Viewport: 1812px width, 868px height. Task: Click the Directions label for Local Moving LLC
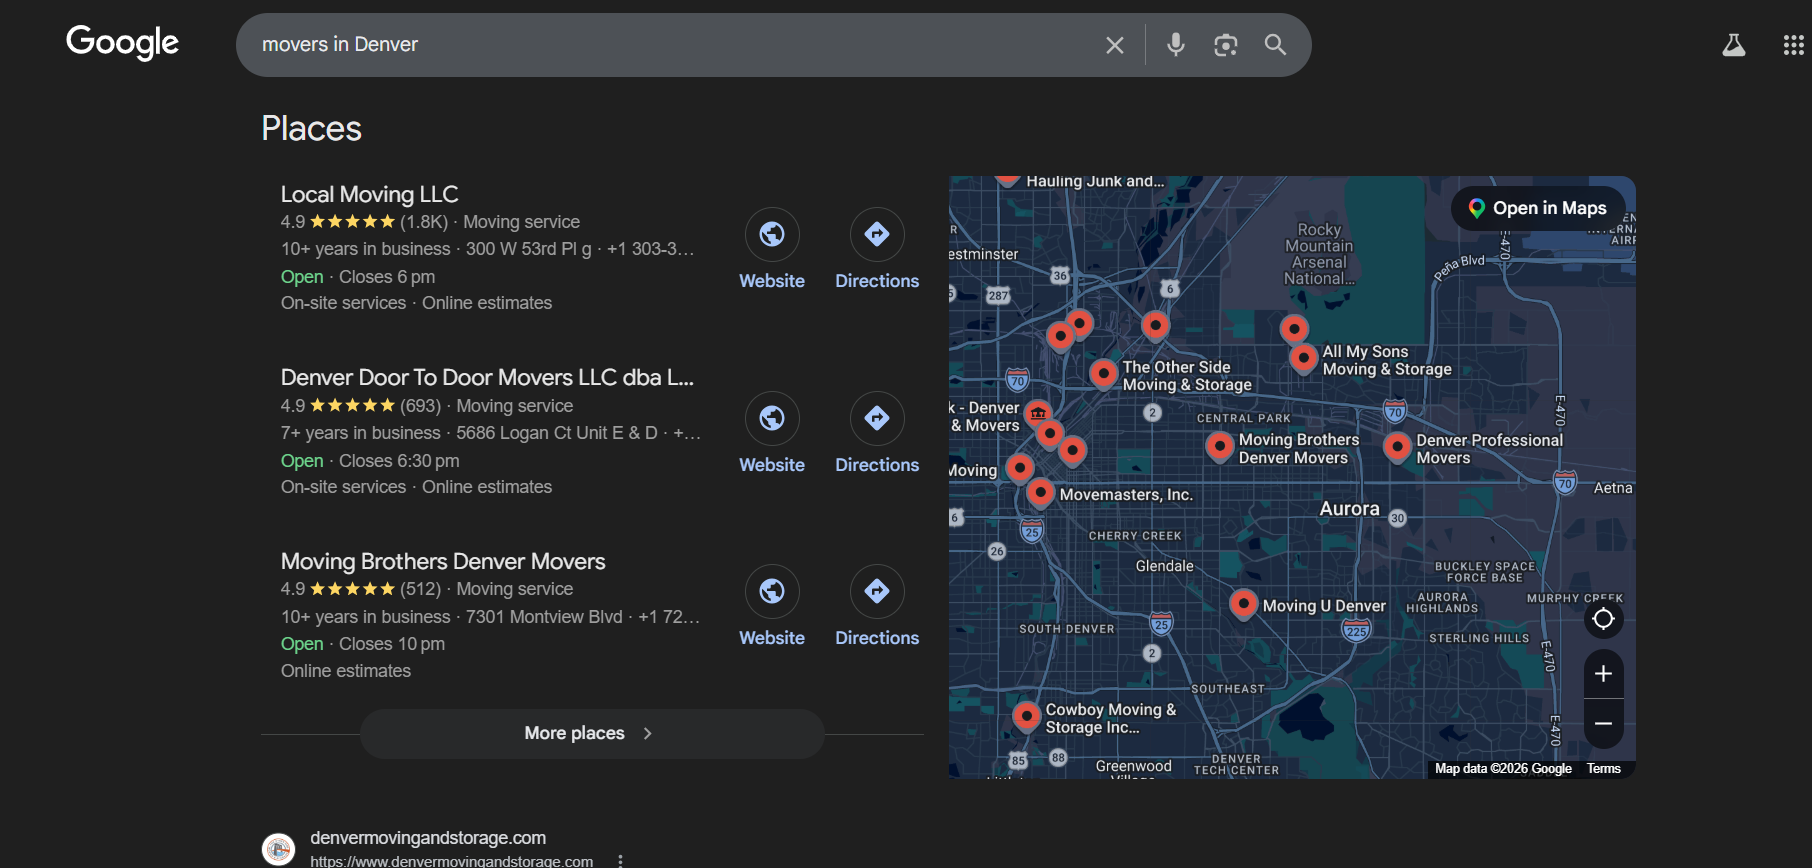877,281
